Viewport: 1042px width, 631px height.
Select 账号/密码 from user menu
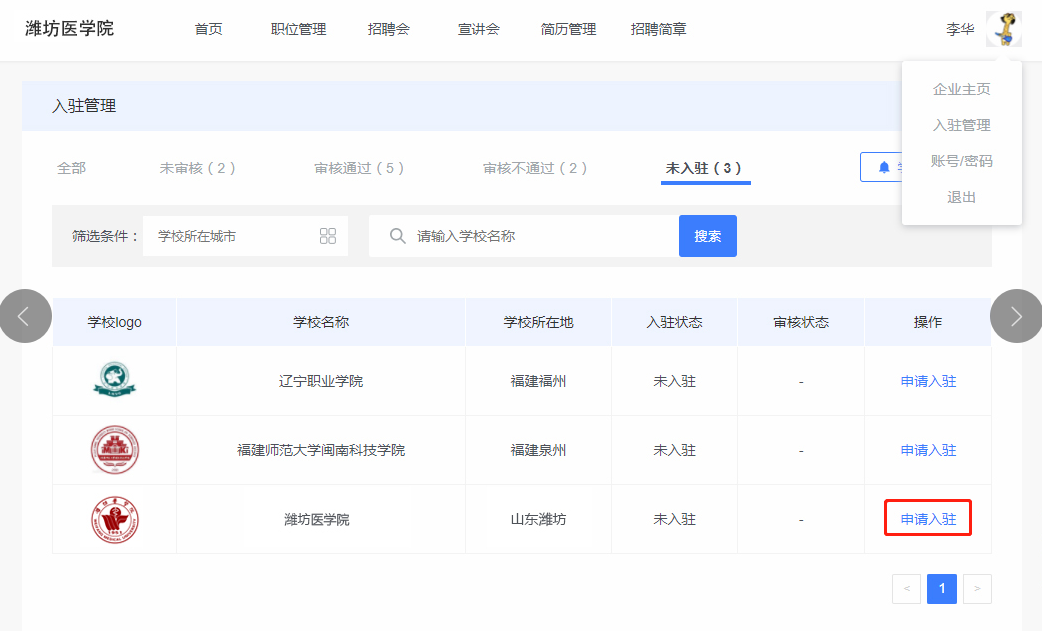(x=961, y=161)
